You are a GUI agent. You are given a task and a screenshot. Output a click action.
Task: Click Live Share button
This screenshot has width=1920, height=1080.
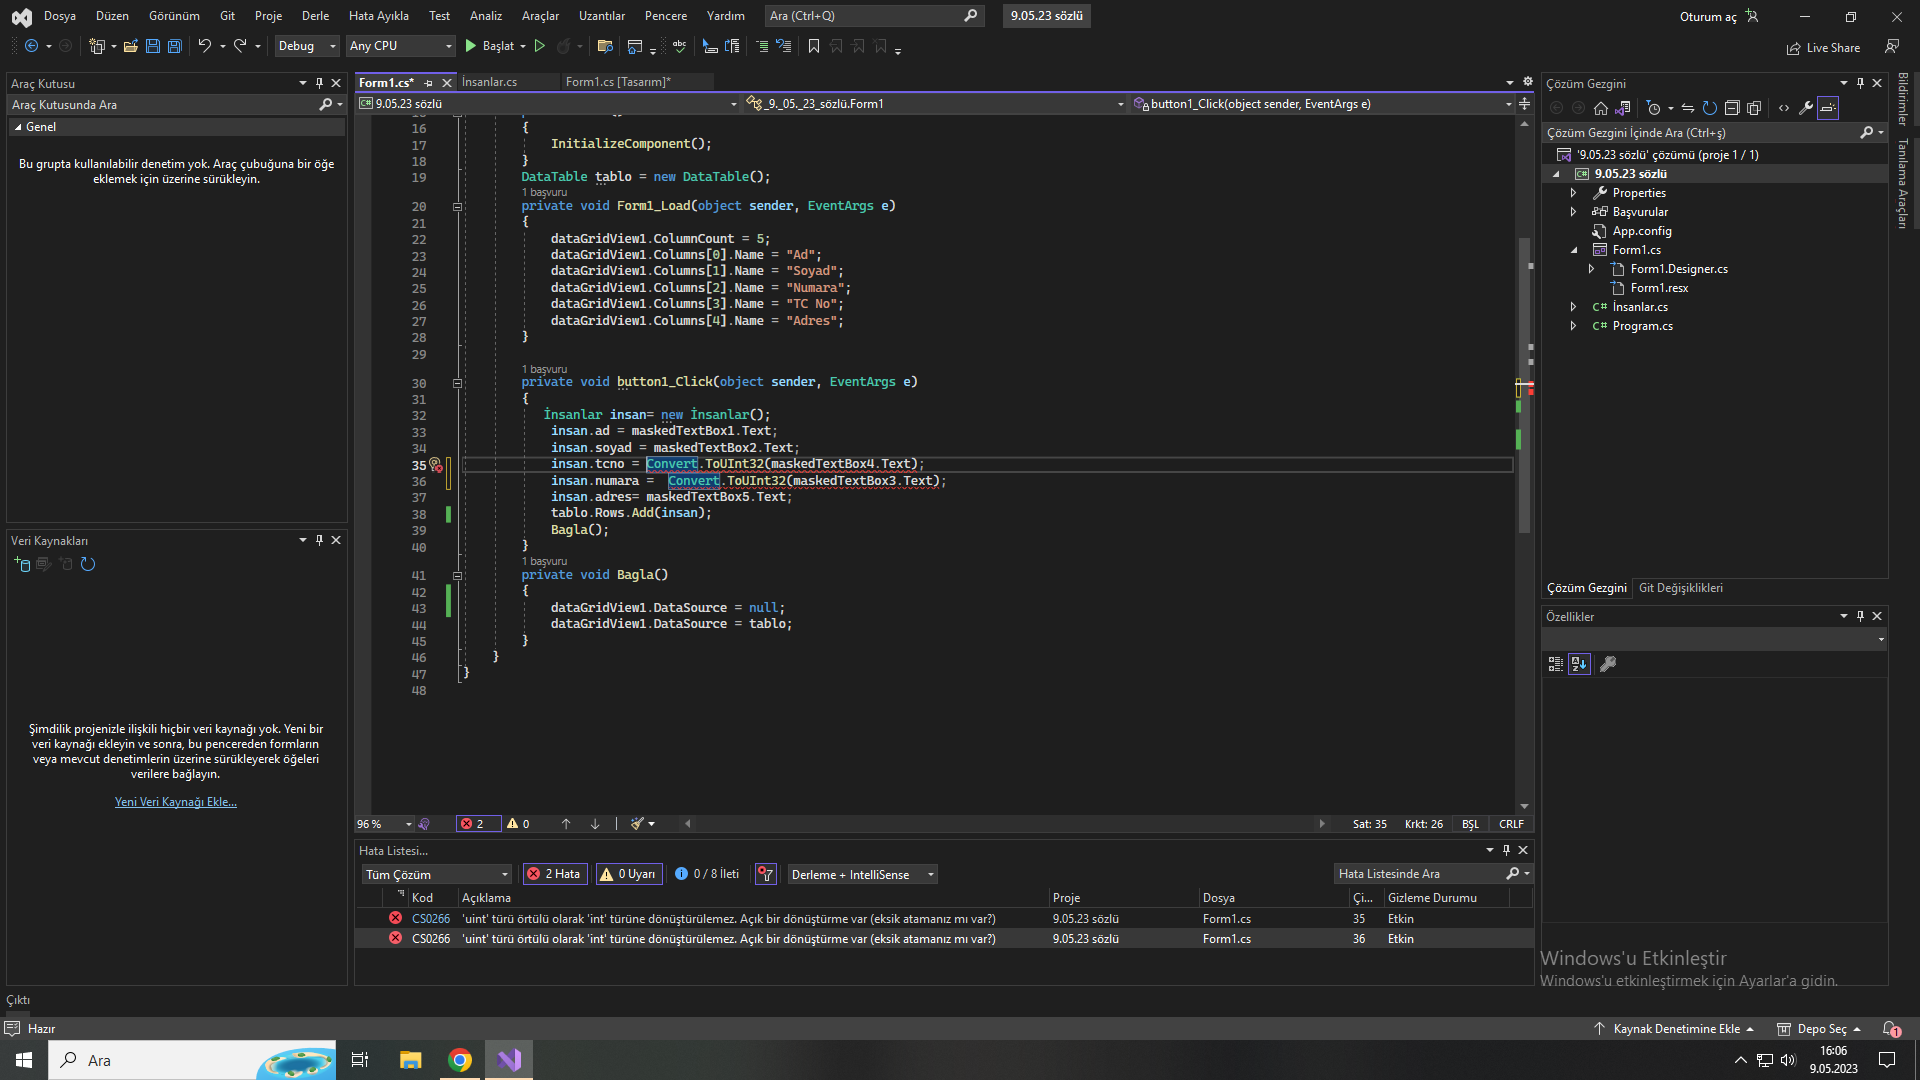[x=1824, y=48]
